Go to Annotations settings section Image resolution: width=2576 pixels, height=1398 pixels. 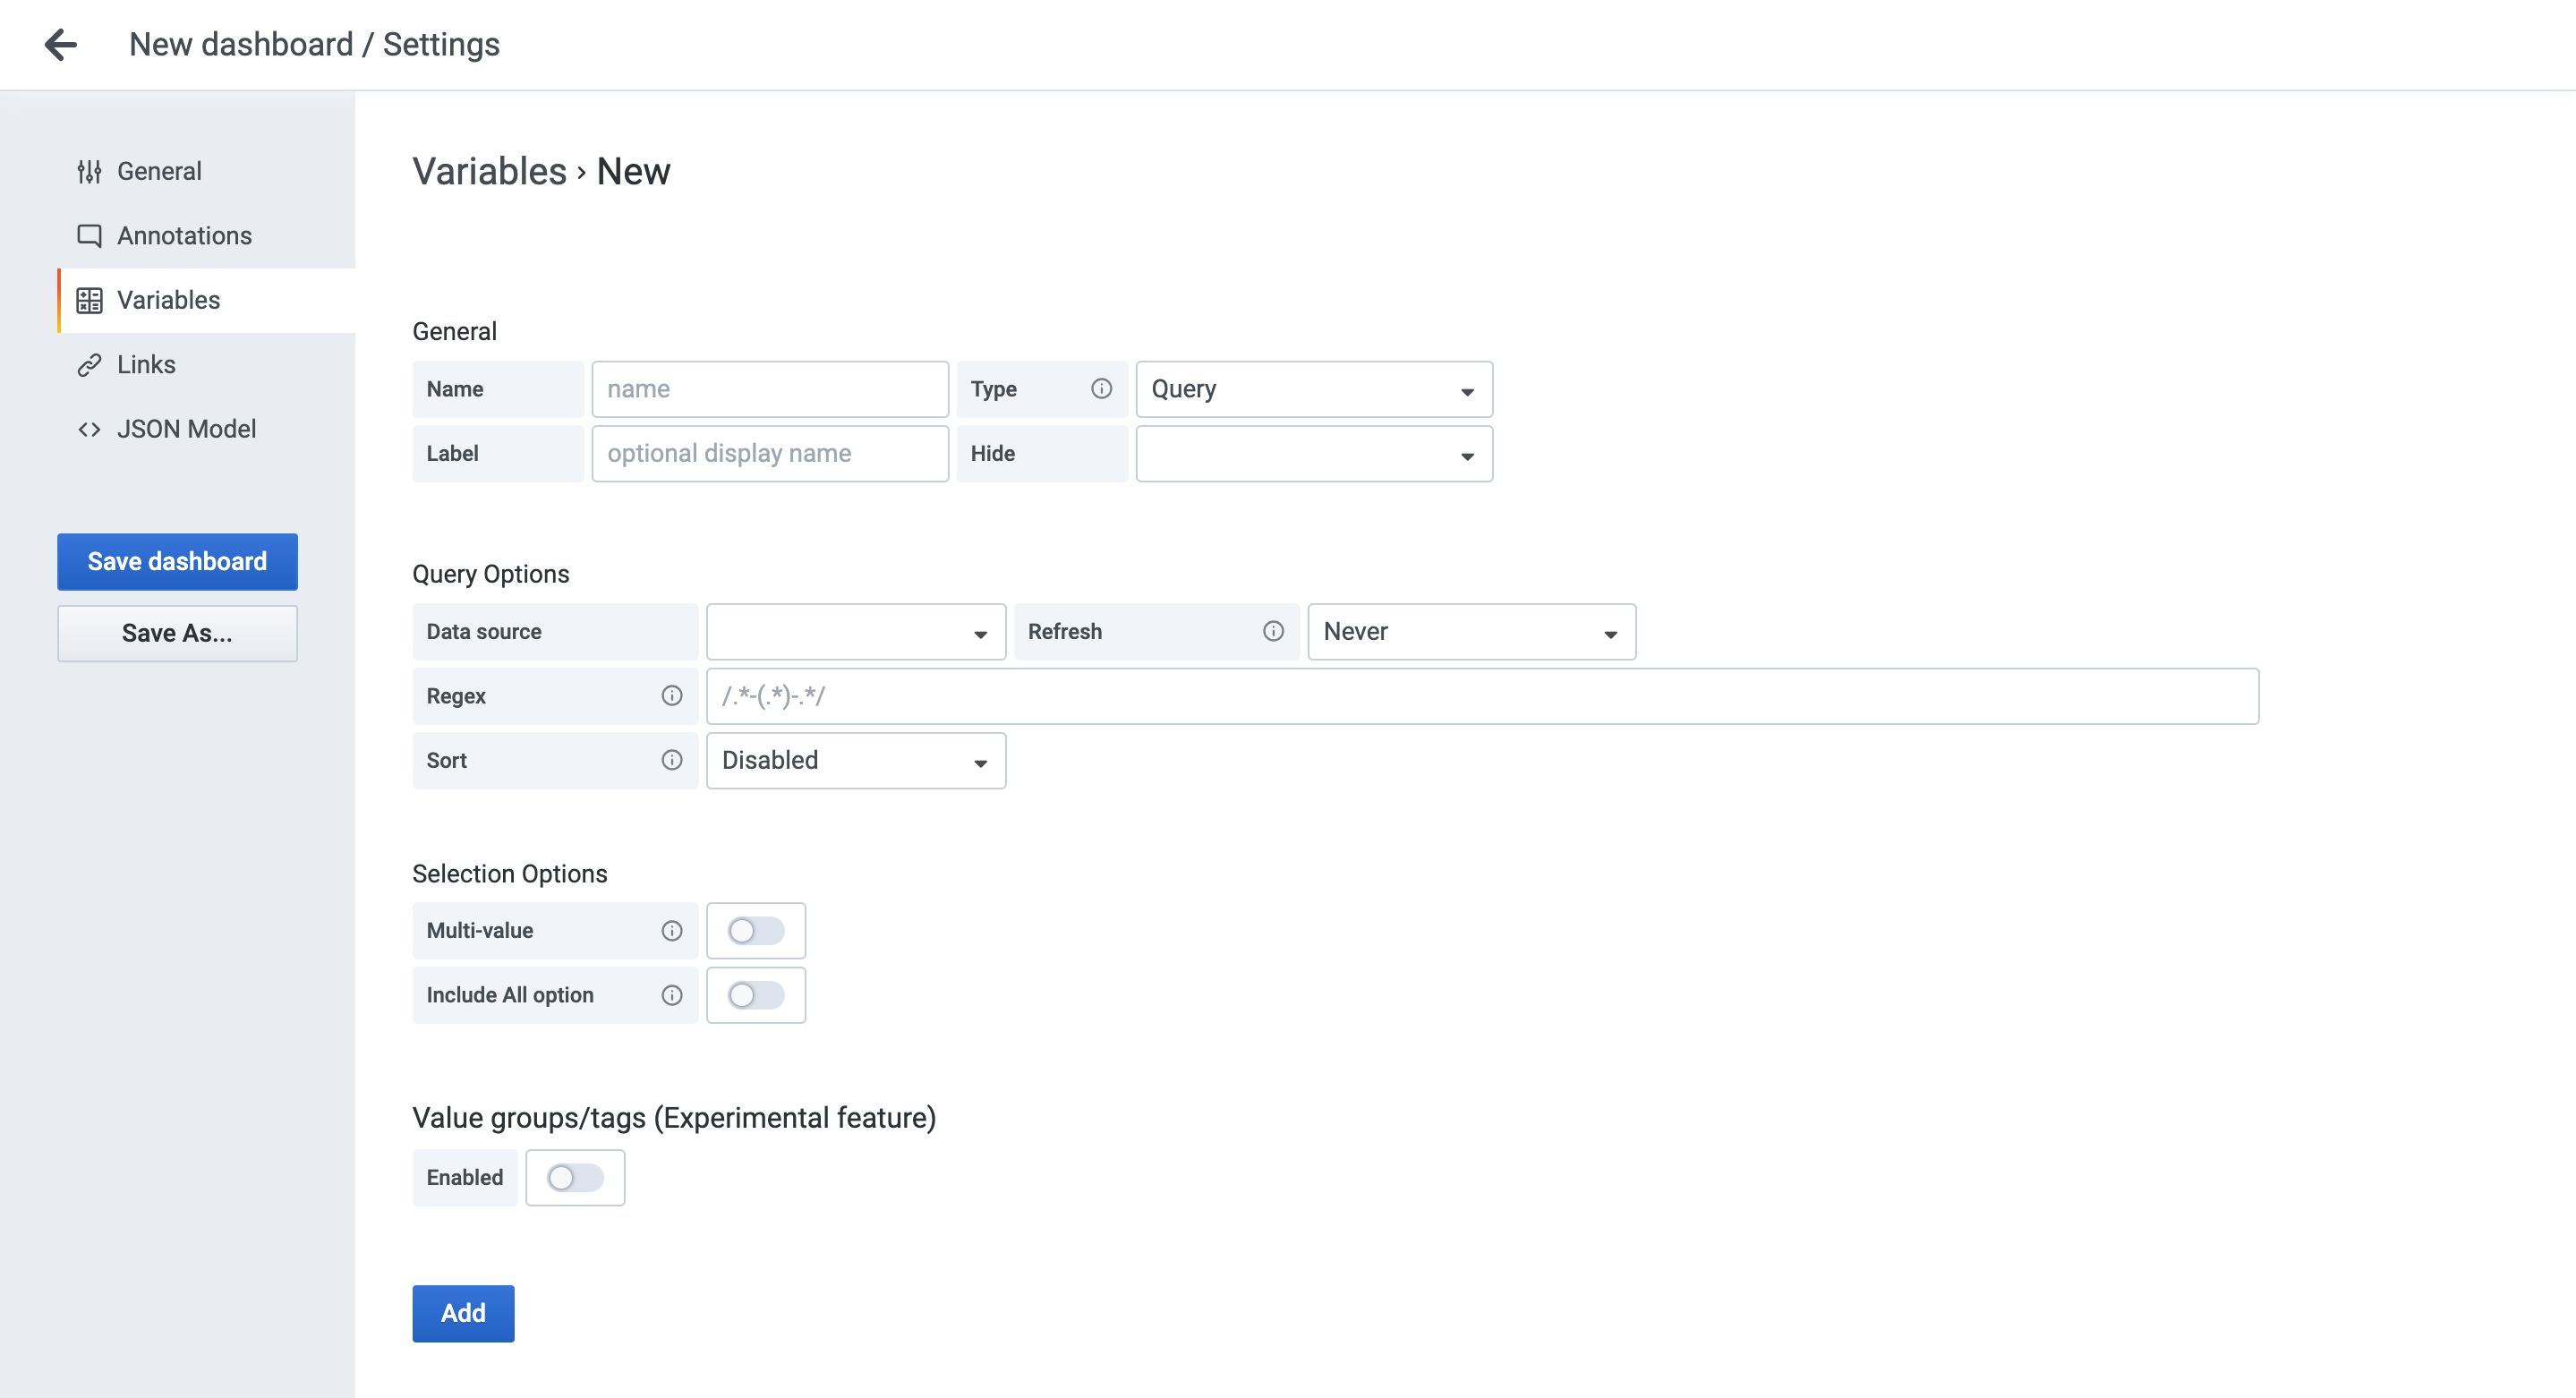[x=184, y=236]
